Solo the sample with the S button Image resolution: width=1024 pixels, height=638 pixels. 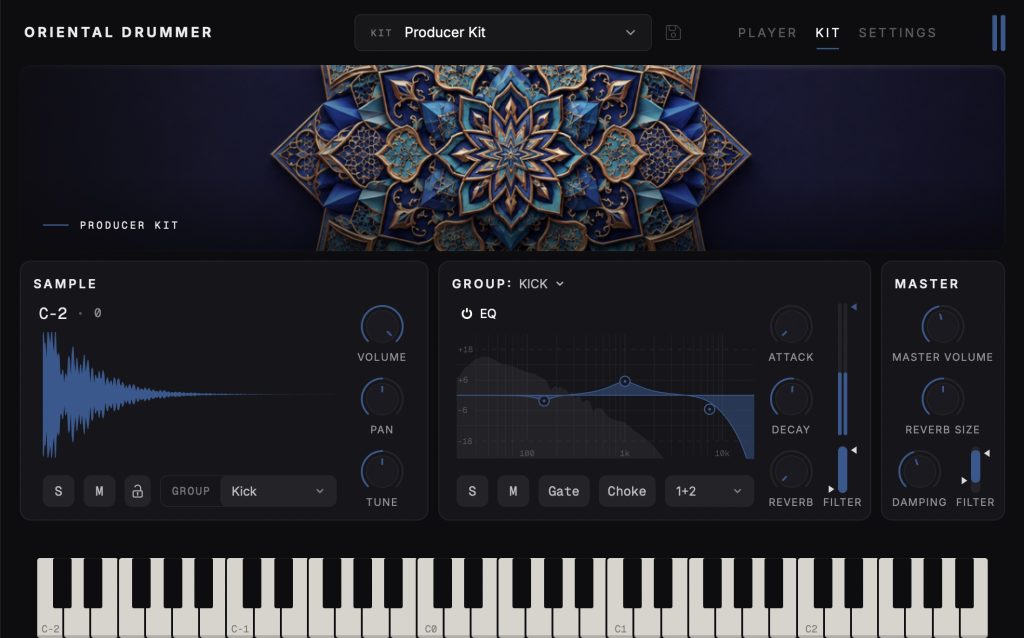[58, 491]
